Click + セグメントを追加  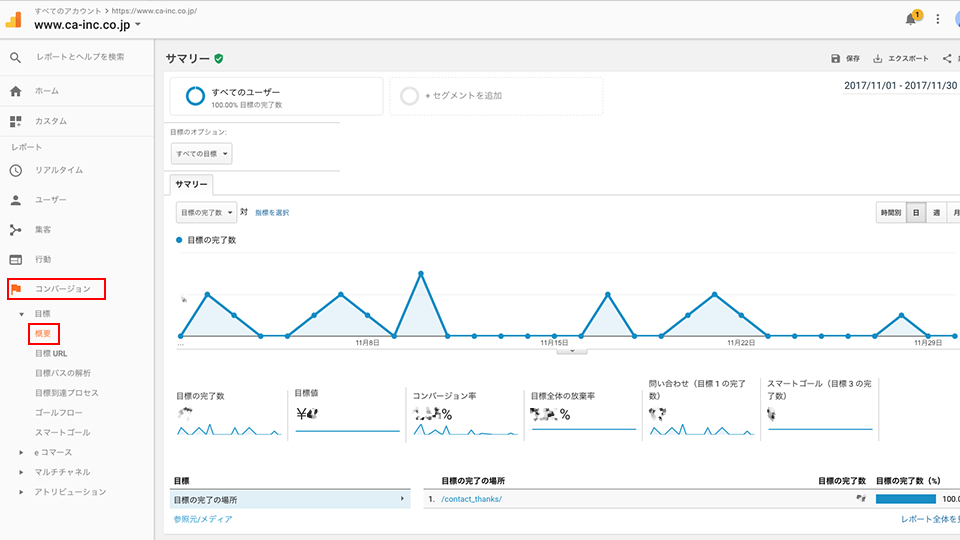(463, 96)
